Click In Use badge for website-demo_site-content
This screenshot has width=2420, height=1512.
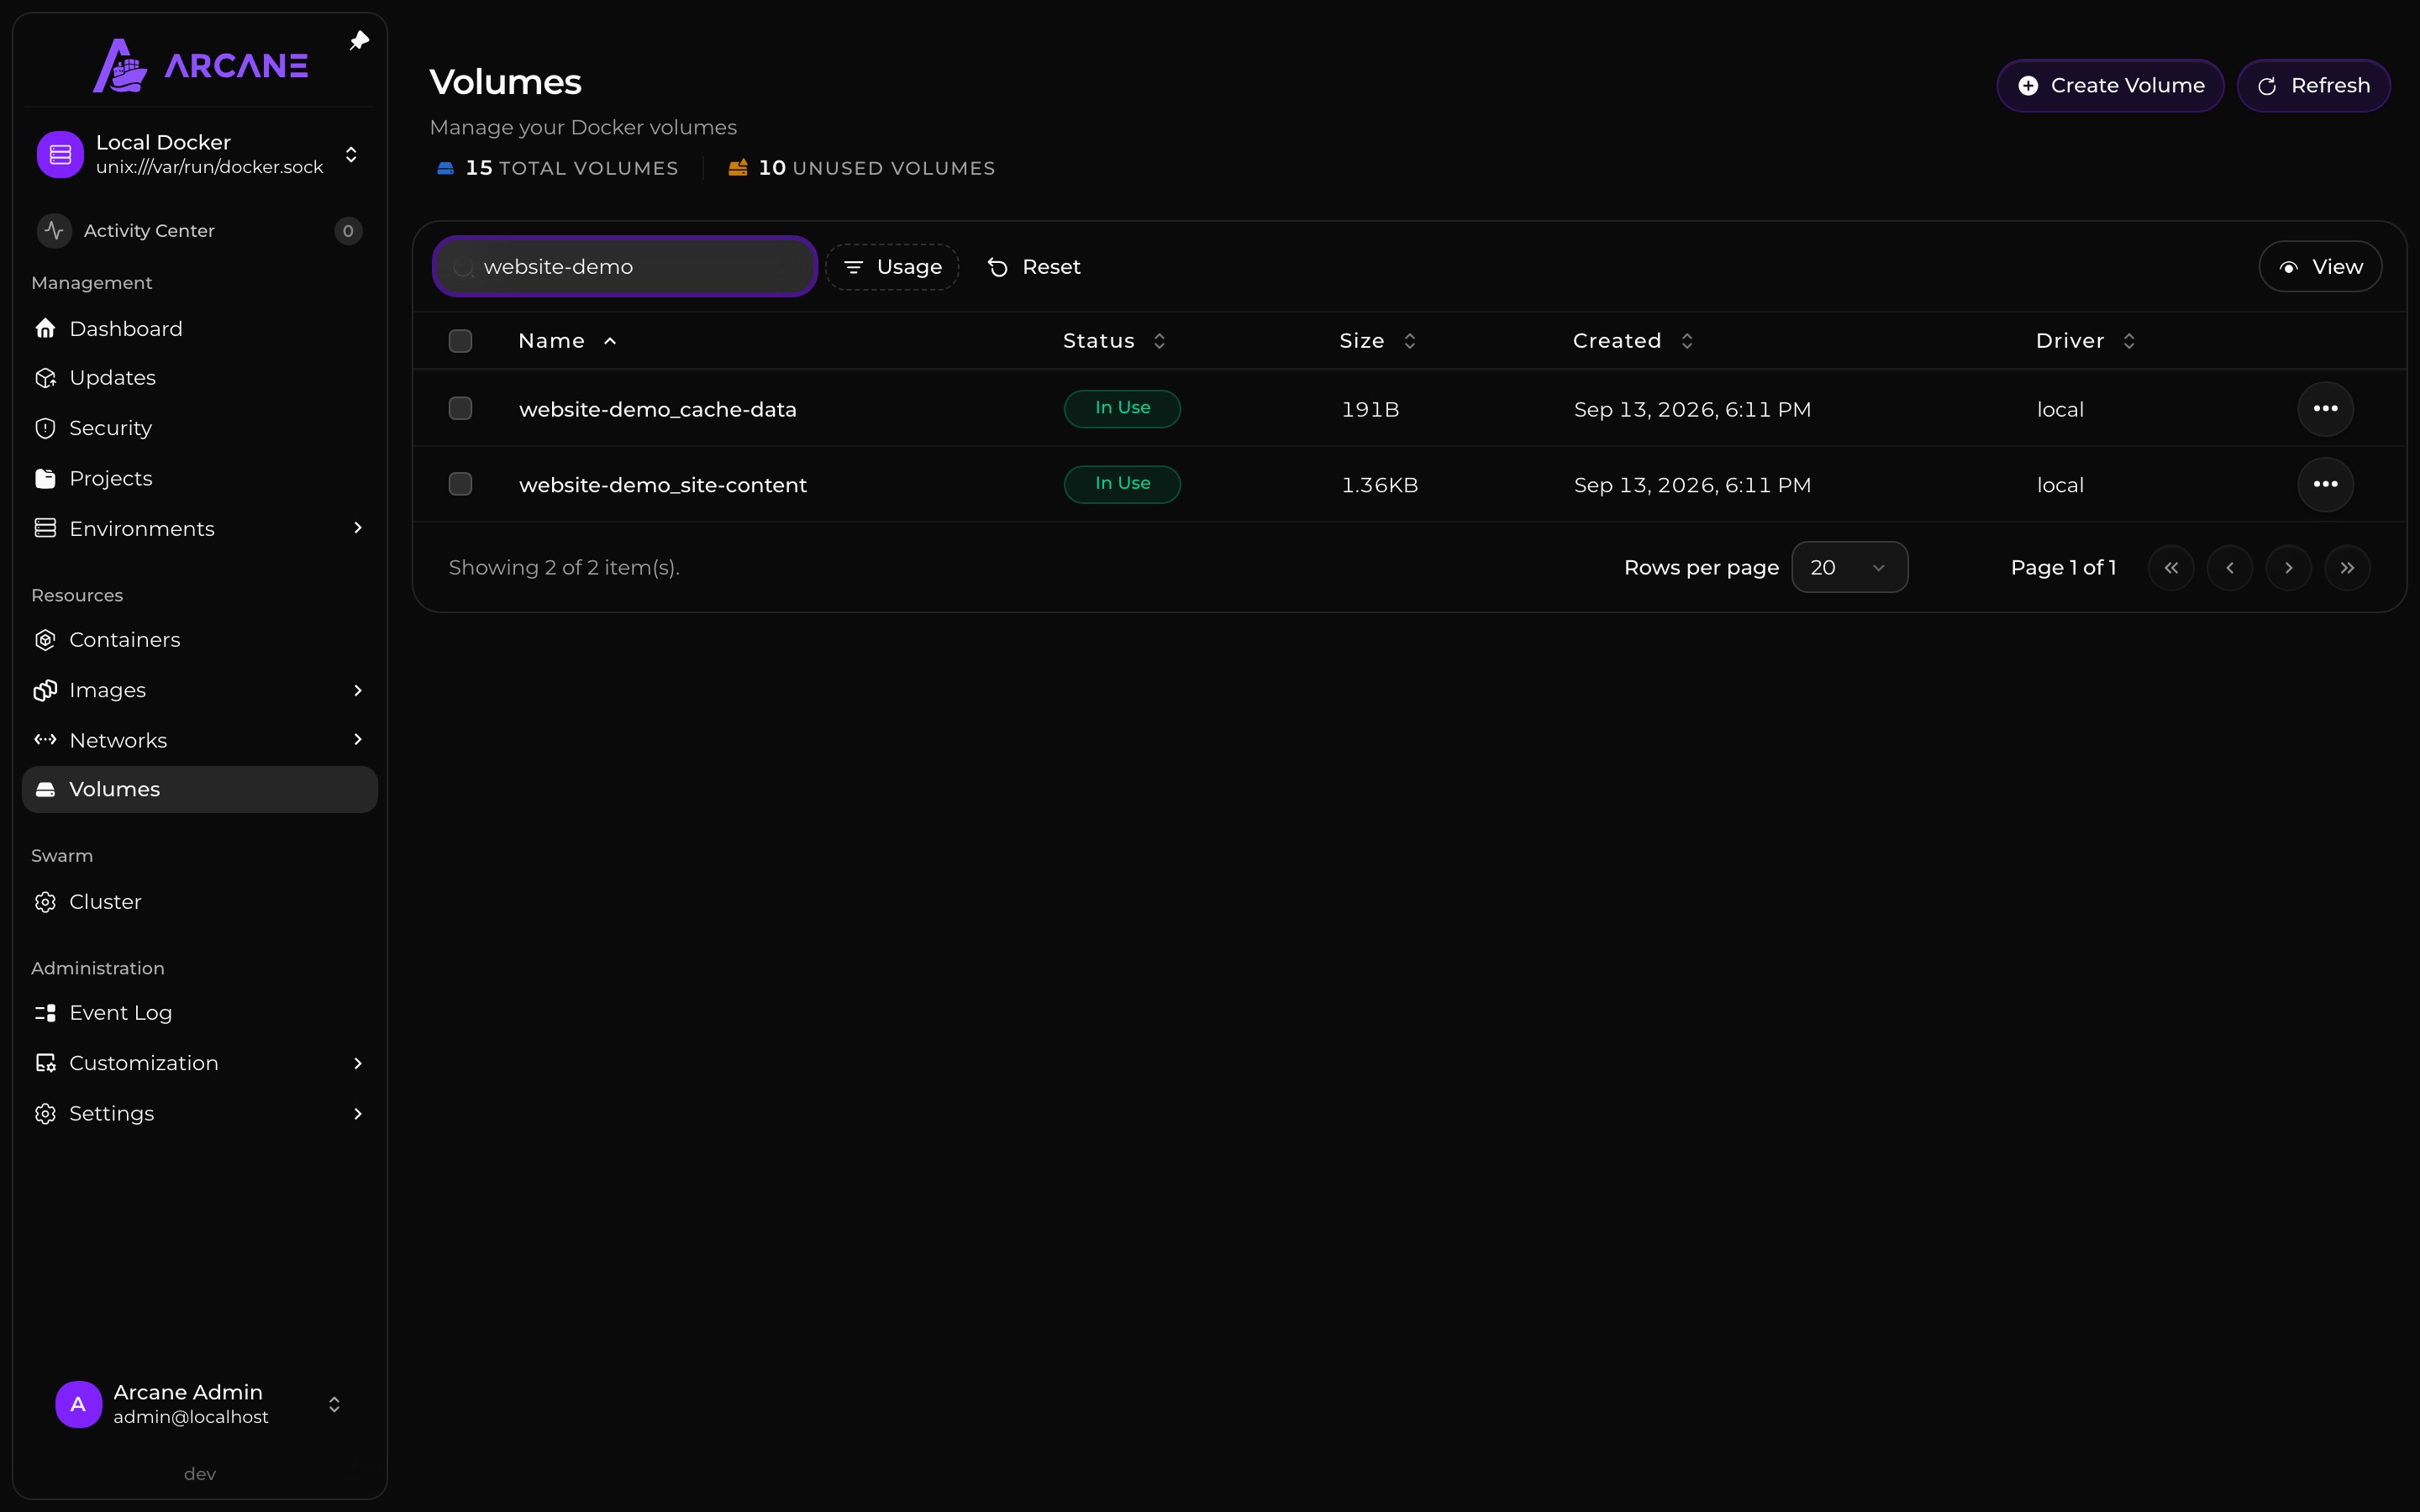tap(1122, 484)
